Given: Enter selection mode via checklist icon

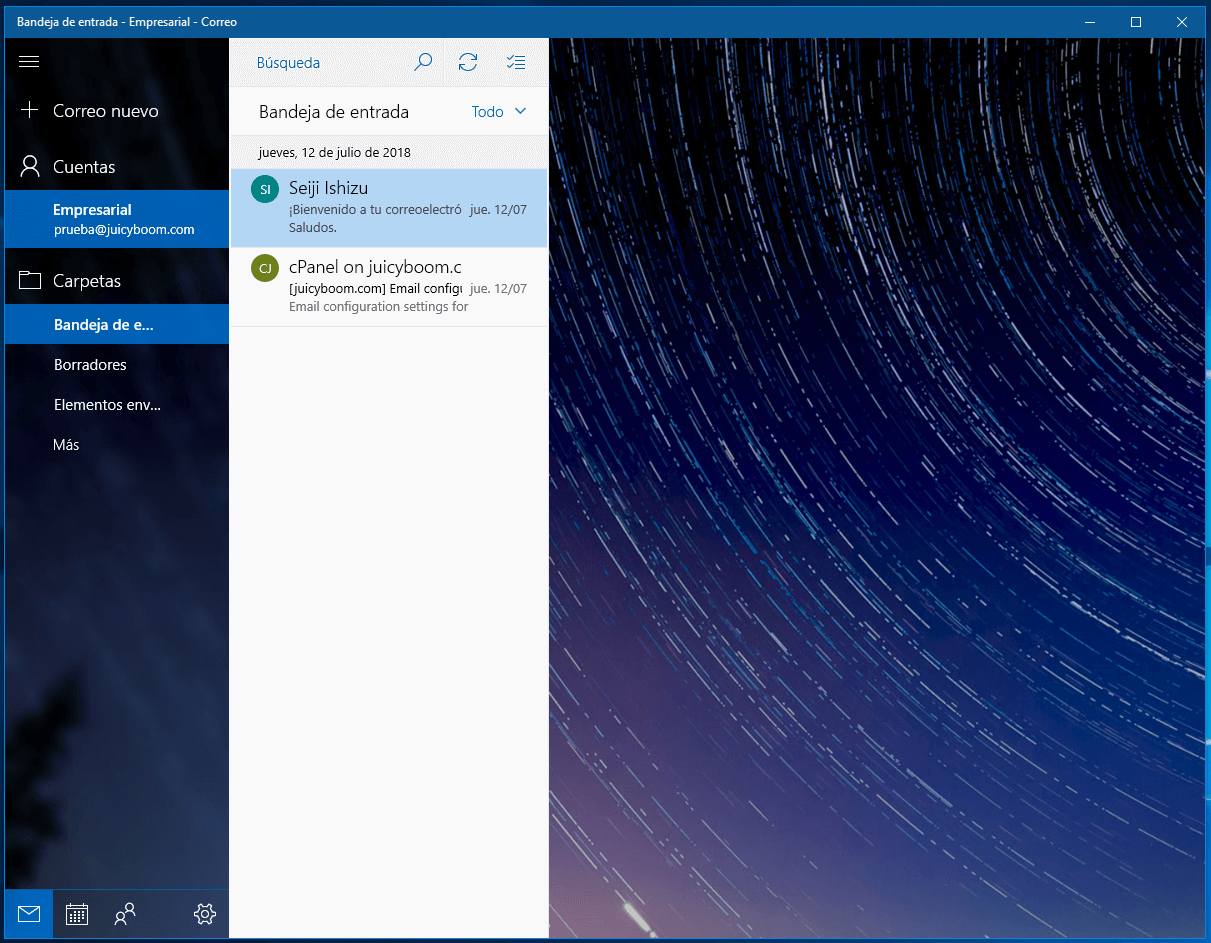Looking at the screenshot, I should point(515,62).
